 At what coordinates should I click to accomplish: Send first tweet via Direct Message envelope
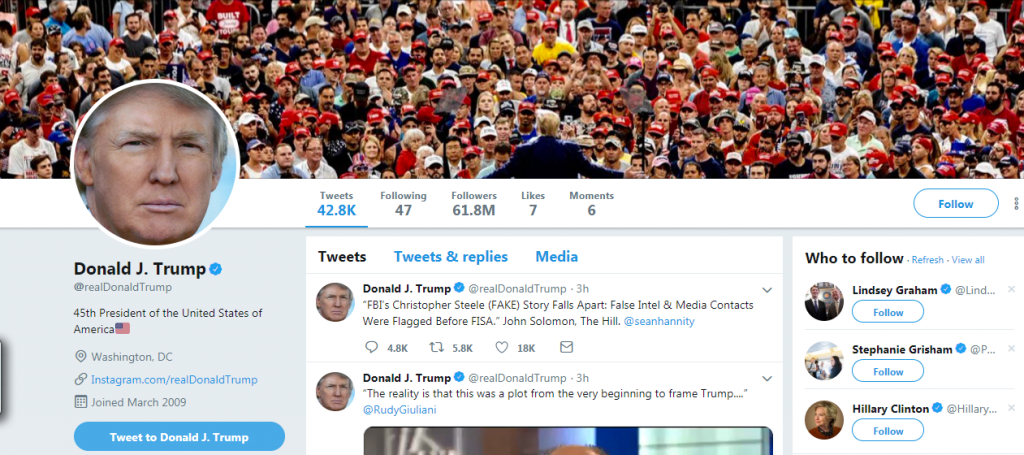pyautogui.click(x=566, y=347)
